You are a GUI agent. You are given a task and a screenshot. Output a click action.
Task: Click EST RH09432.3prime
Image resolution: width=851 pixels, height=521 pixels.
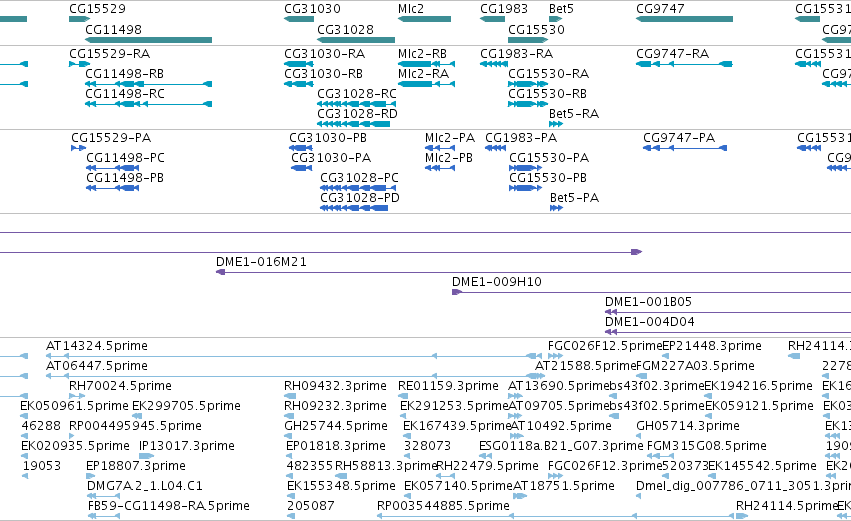coord(335,386)
